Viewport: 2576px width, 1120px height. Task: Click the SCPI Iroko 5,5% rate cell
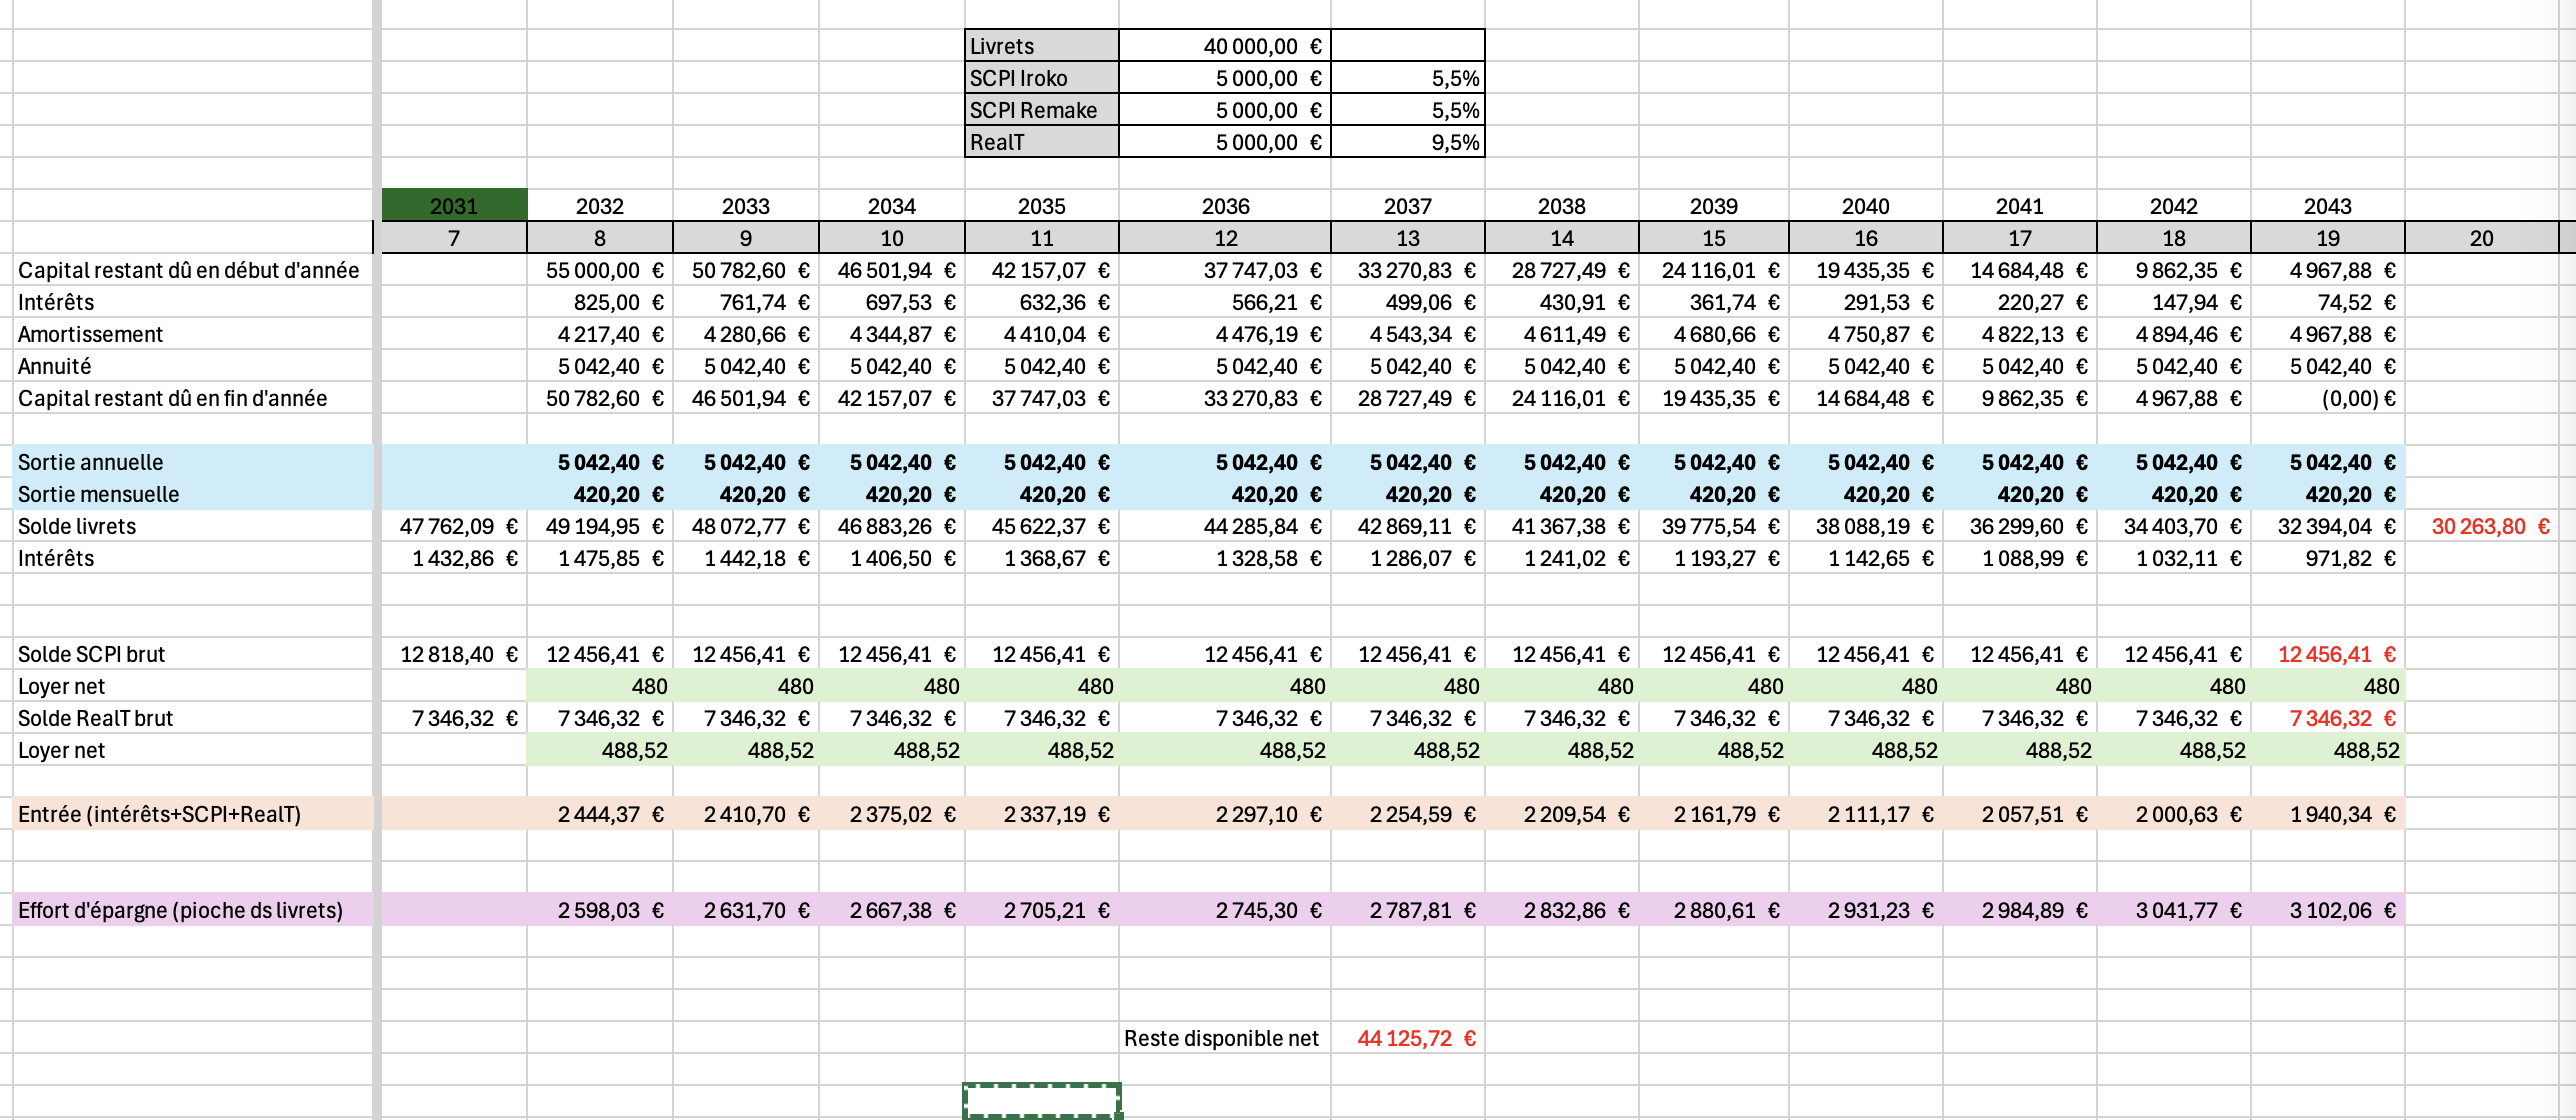(x=1408, y=78)
